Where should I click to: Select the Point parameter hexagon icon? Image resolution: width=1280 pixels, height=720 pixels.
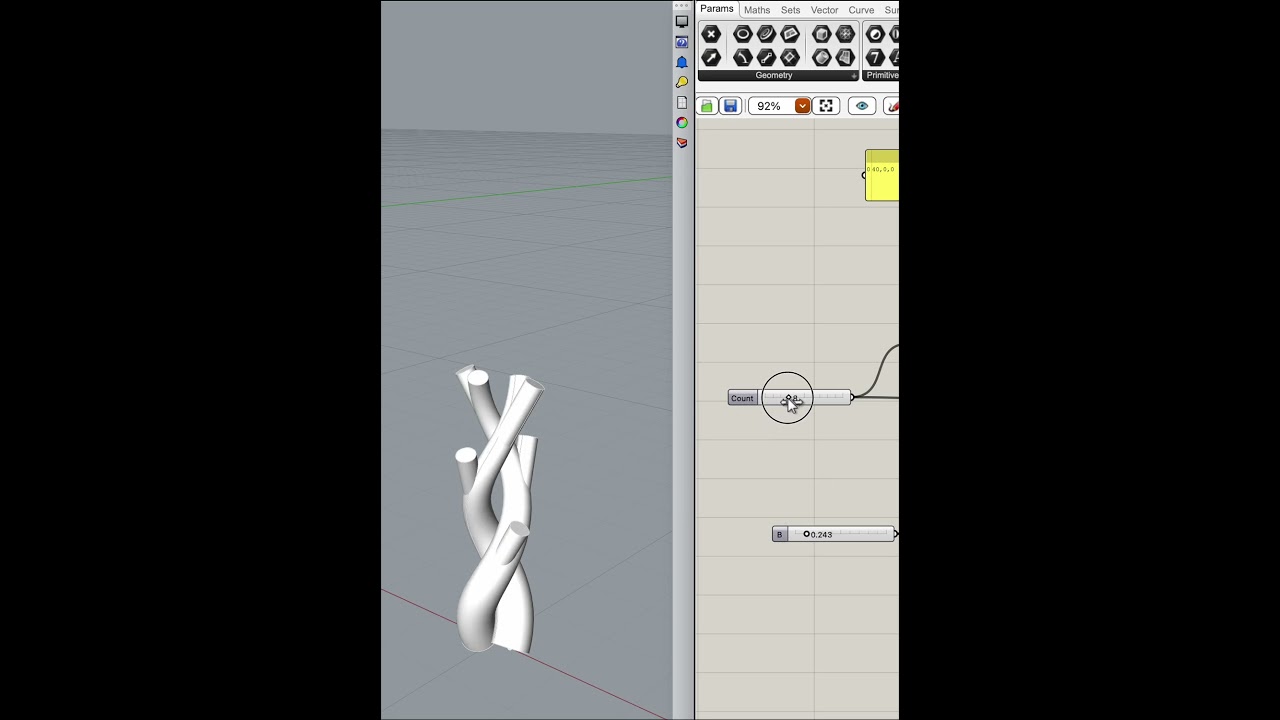tap(711, 34)
